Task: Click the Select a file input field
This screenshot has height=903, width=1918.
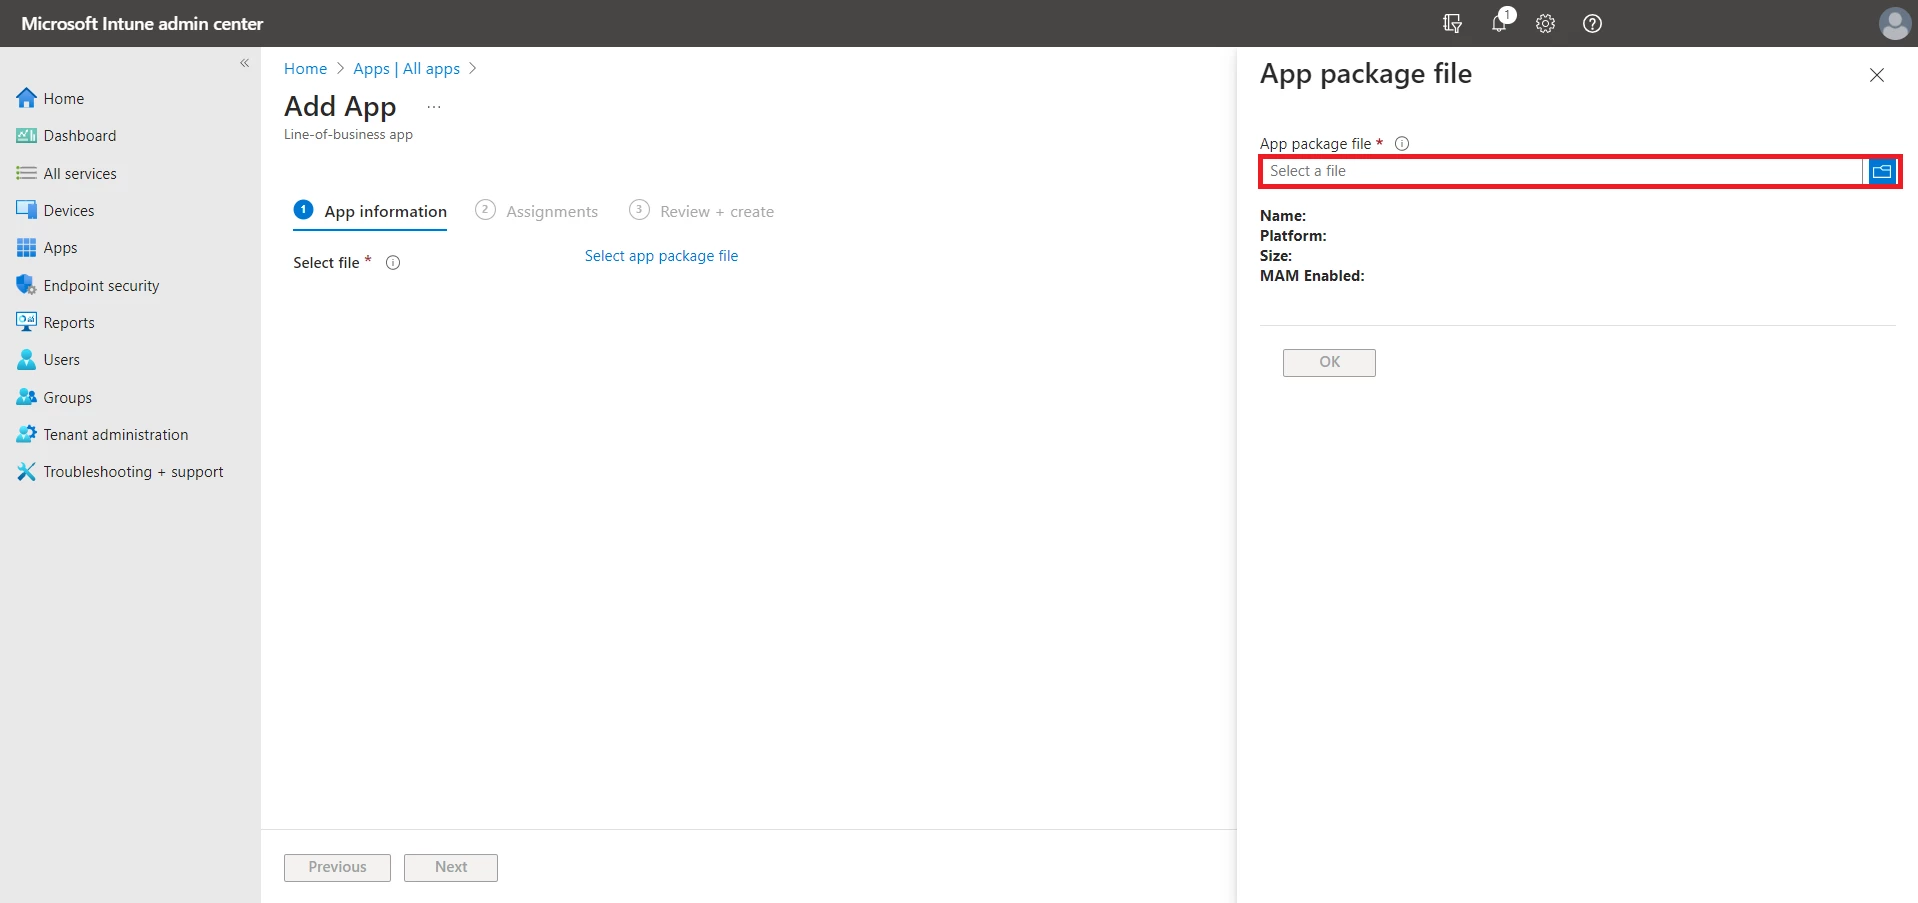Action: pyautogui.click(x=1563, y=171)
